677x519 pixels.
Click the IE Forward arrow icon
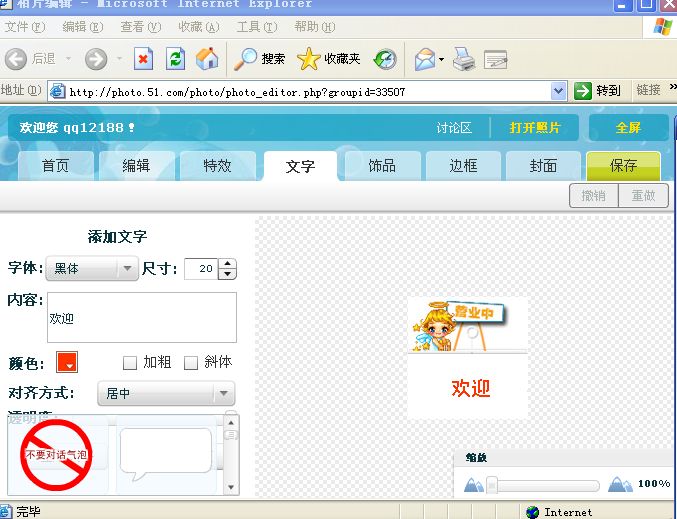[x=96, y=59]
